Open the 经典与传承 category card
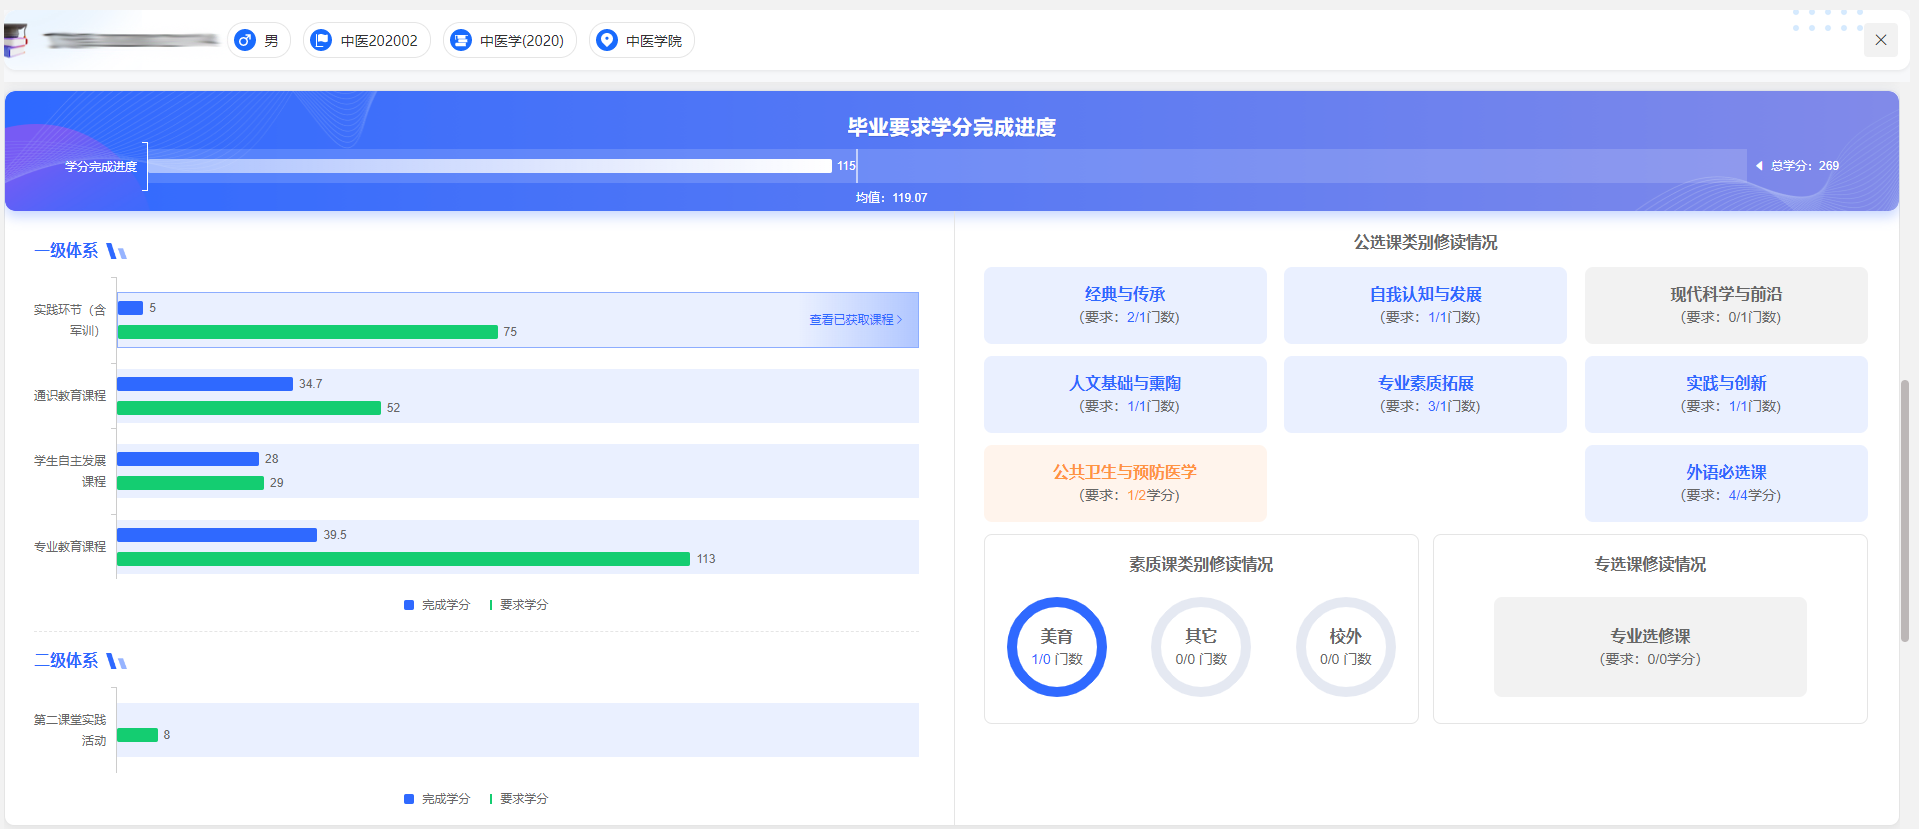This screenshot has width=1919, height=829. [1125, 305]
